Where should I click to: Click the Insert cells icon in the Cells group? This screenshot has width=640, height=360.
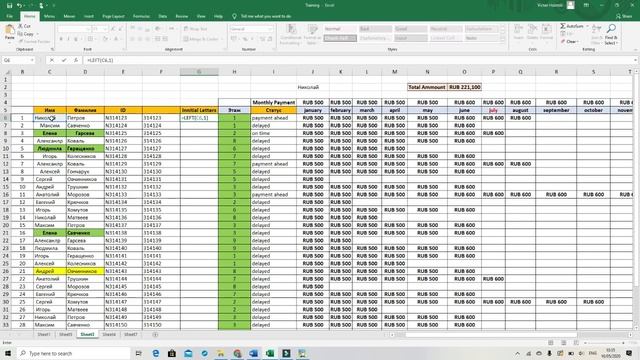point(518,29)
